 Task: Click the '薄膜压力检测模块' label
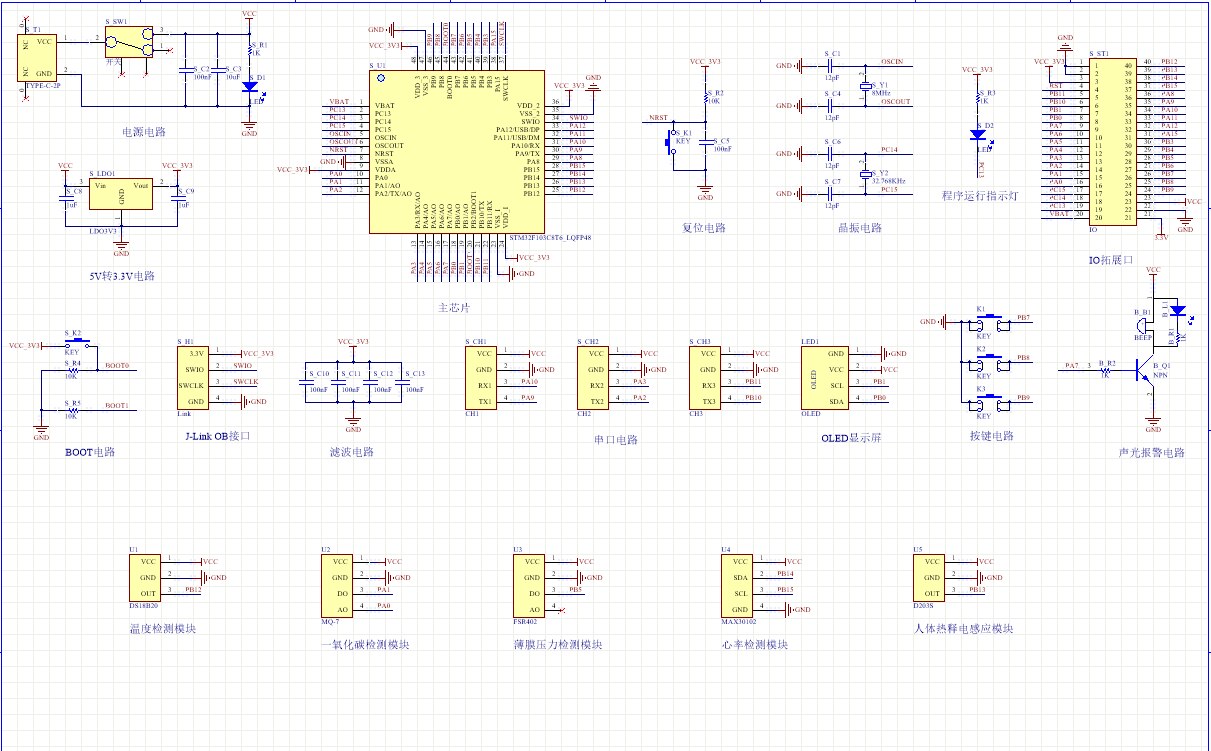coord(558,644)
